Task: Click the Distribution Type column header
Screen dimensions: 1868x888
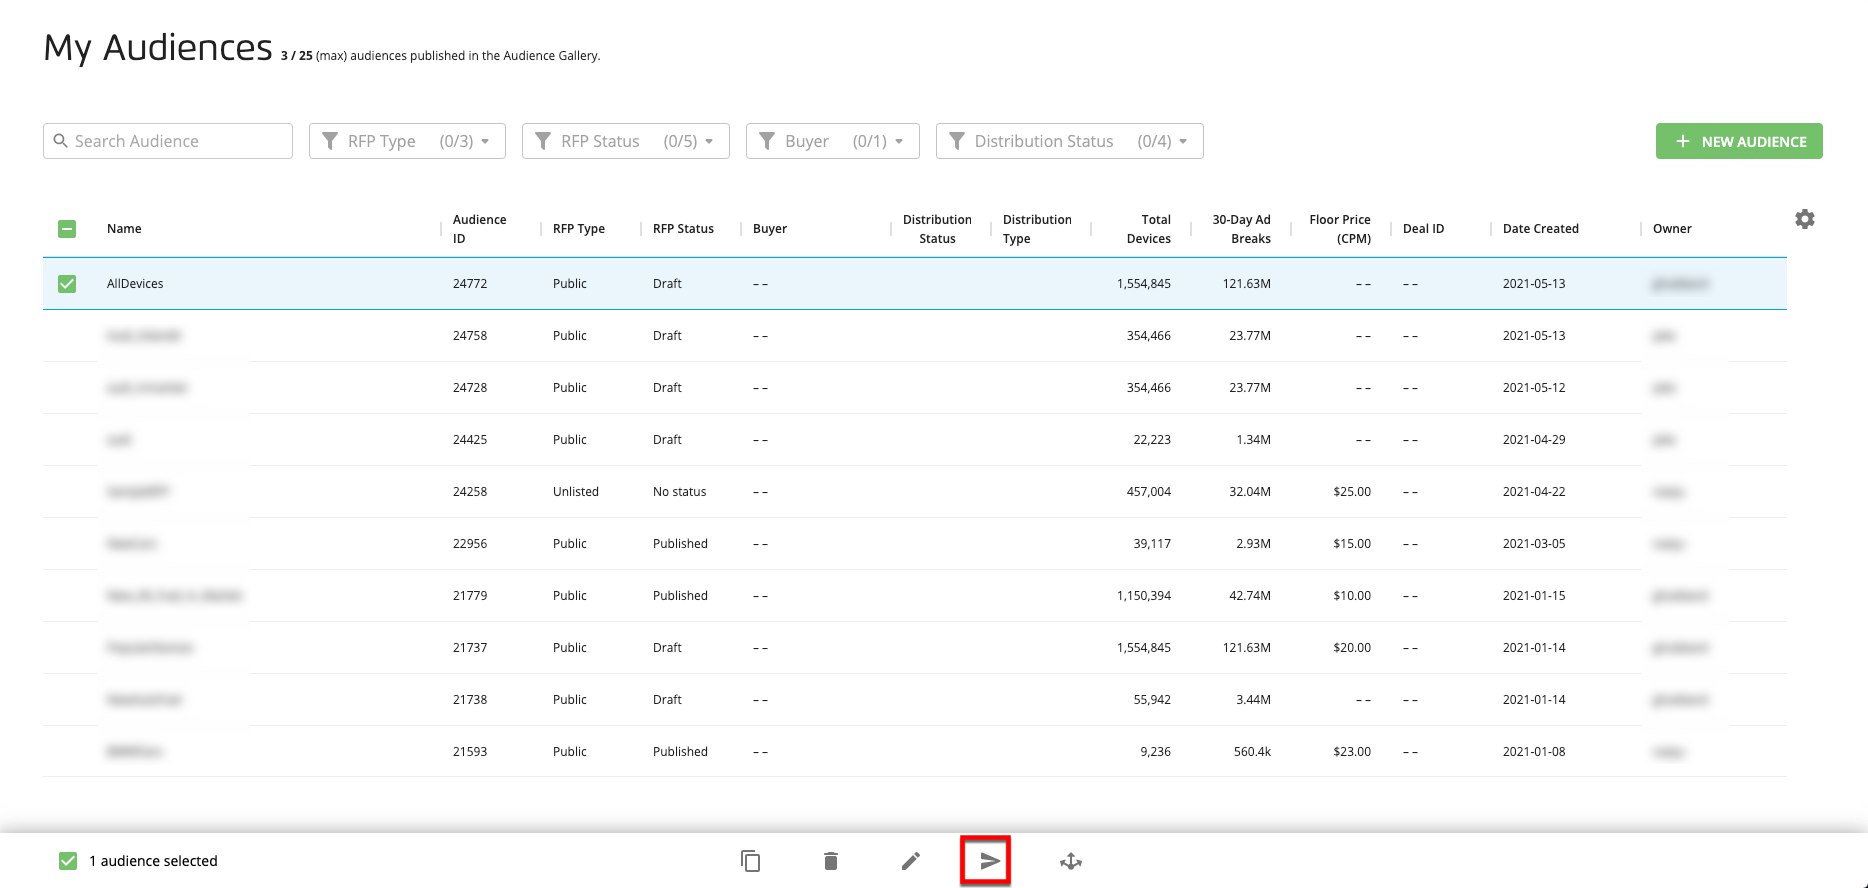Action: tap(1037, 229)
